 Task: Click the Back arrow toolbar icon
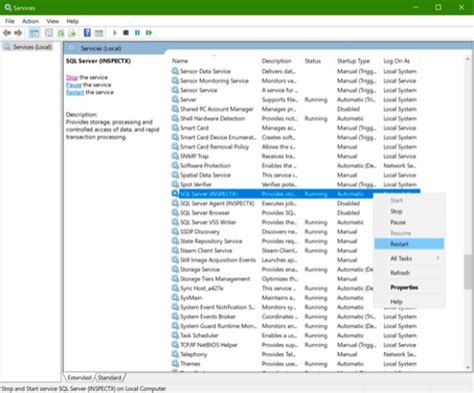(x=7, y=33)
